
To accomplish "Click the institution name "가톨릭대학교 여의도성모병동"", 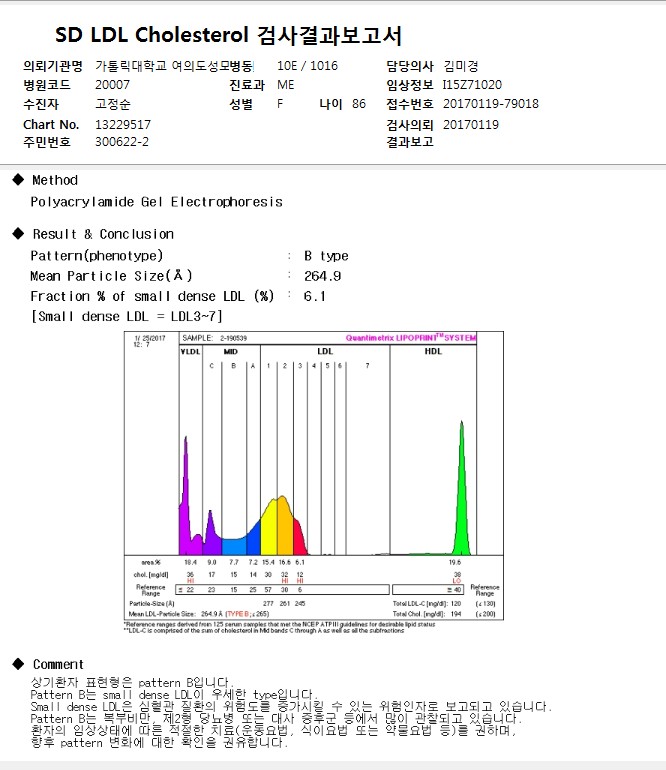I will [x=175, y=66].
